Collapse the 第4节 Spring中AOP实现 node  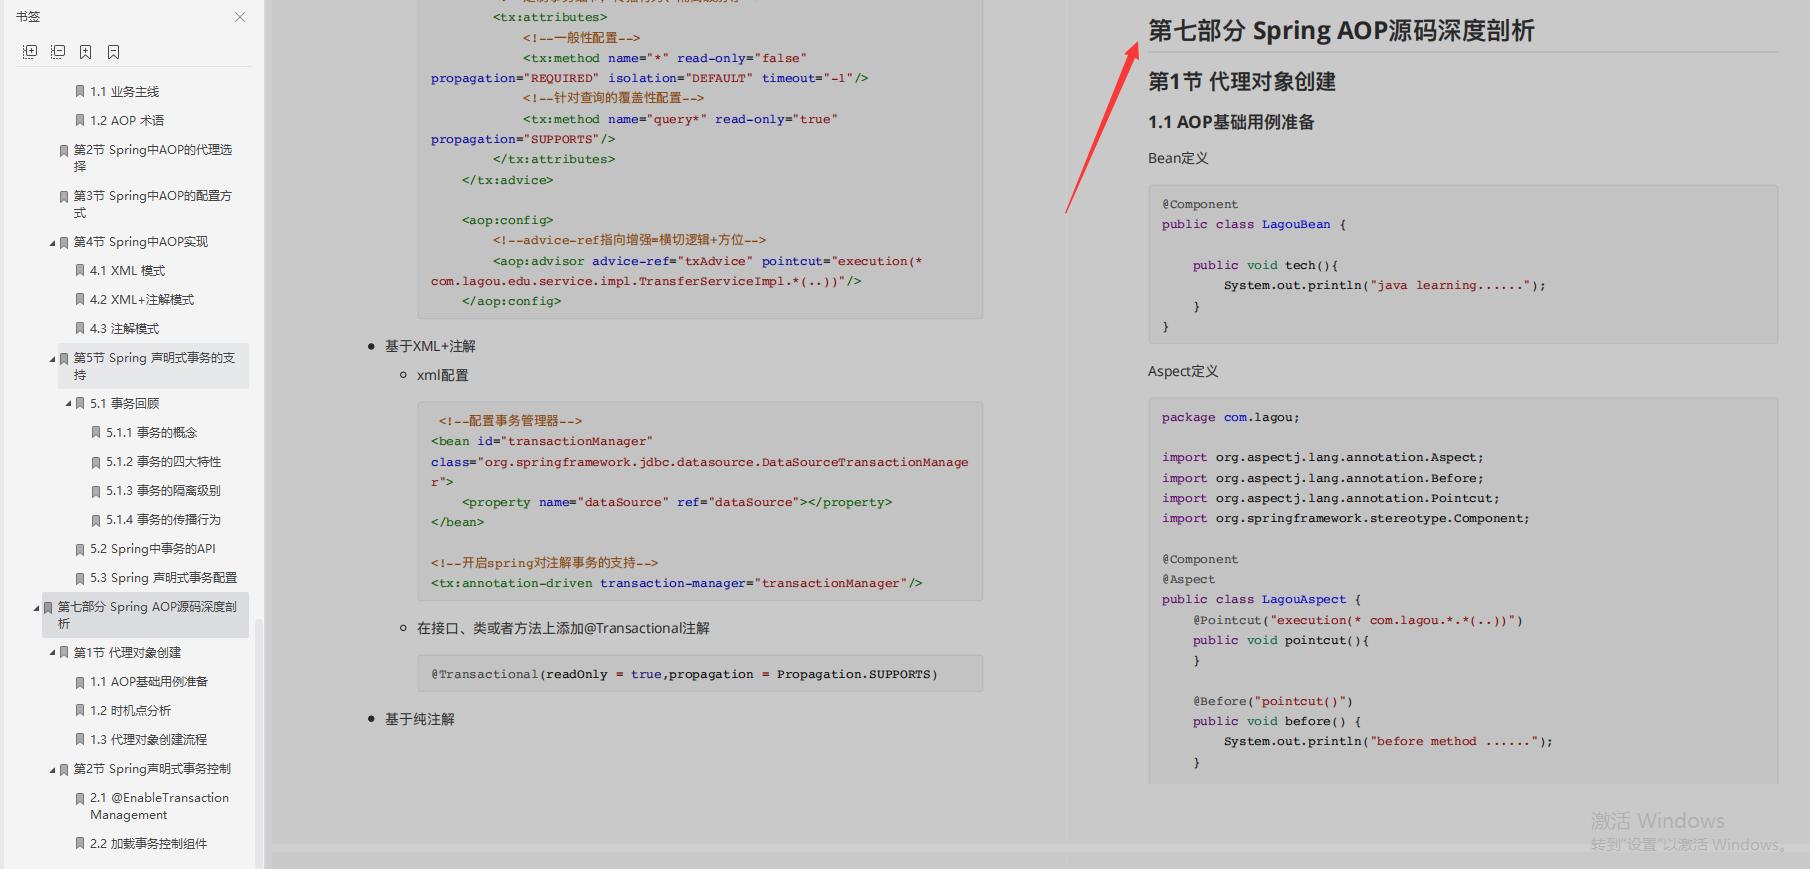(53, 243)
